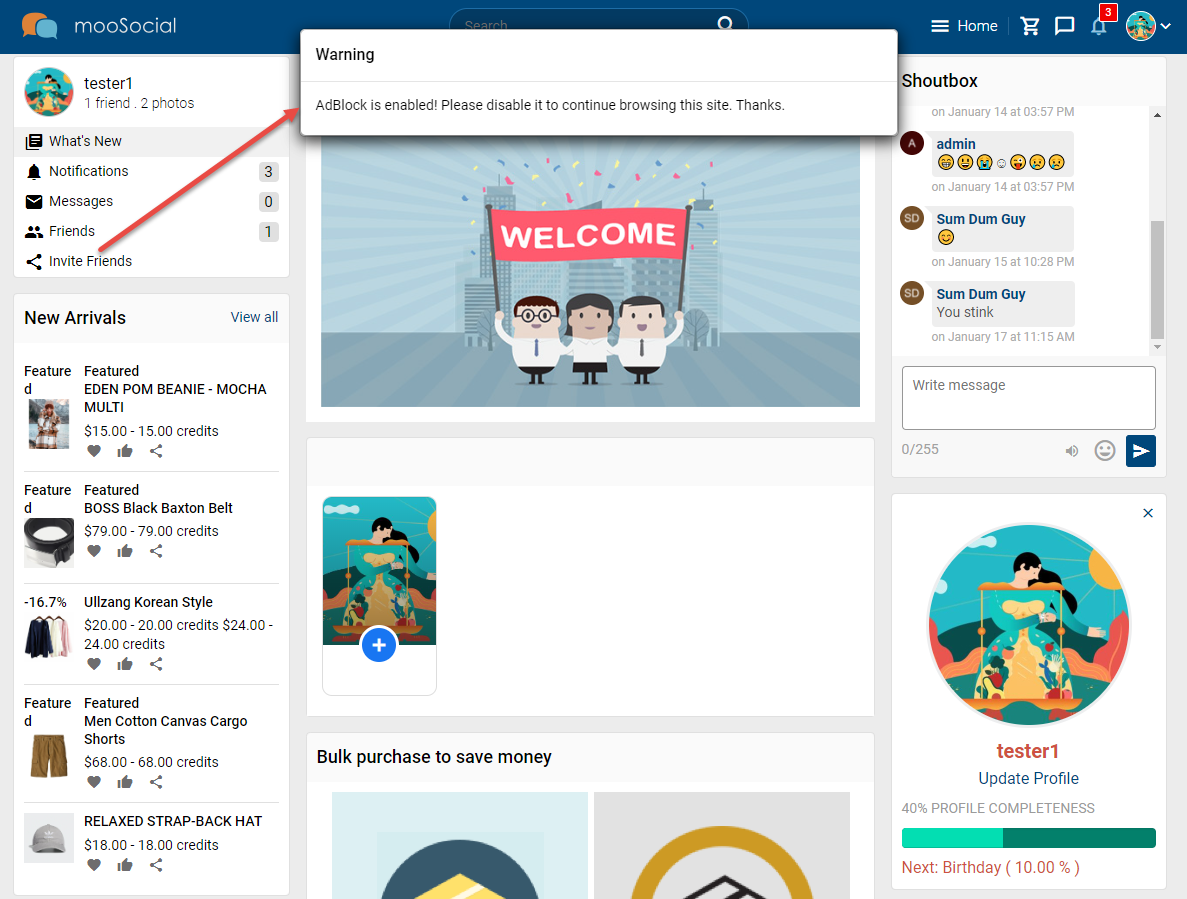Click Next: Birthday ( 10.00 % ) text
This screenshot has width=1187, height=899.
coord(990,868)
